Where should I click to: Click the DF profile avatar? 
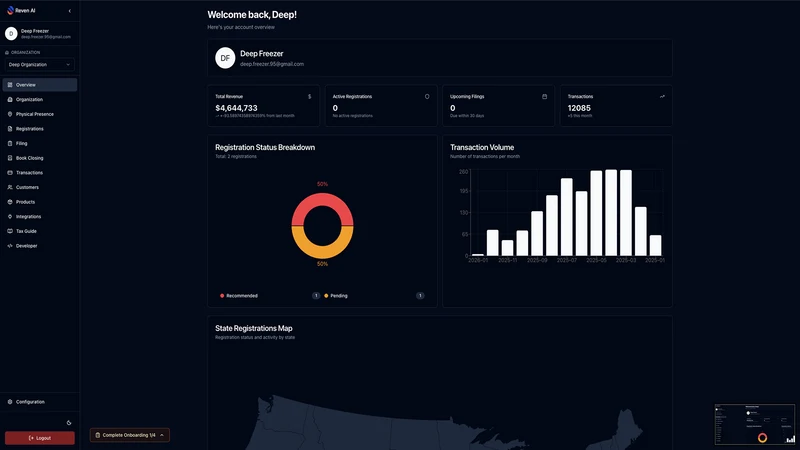[x=225, y=58]
